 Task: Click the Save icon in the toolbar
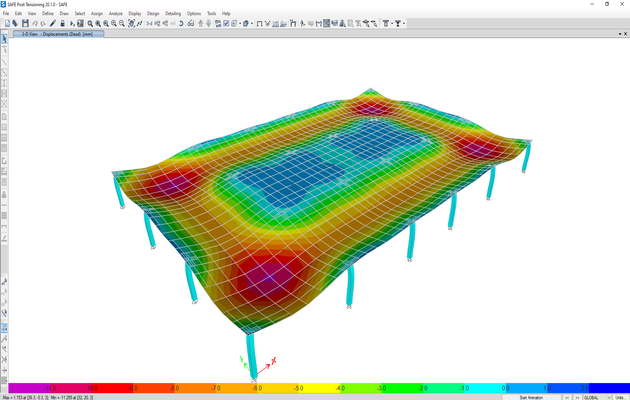click(25, 23)
